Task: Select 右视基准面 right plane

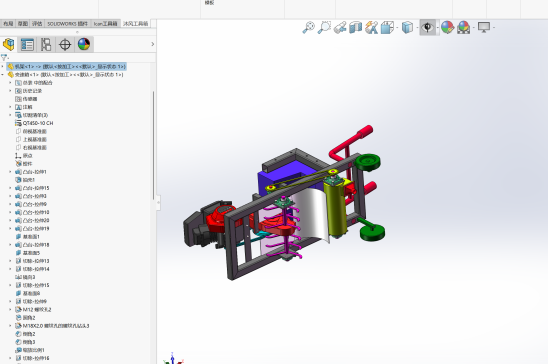Action: pyautogui.click(x=35, y=147)
